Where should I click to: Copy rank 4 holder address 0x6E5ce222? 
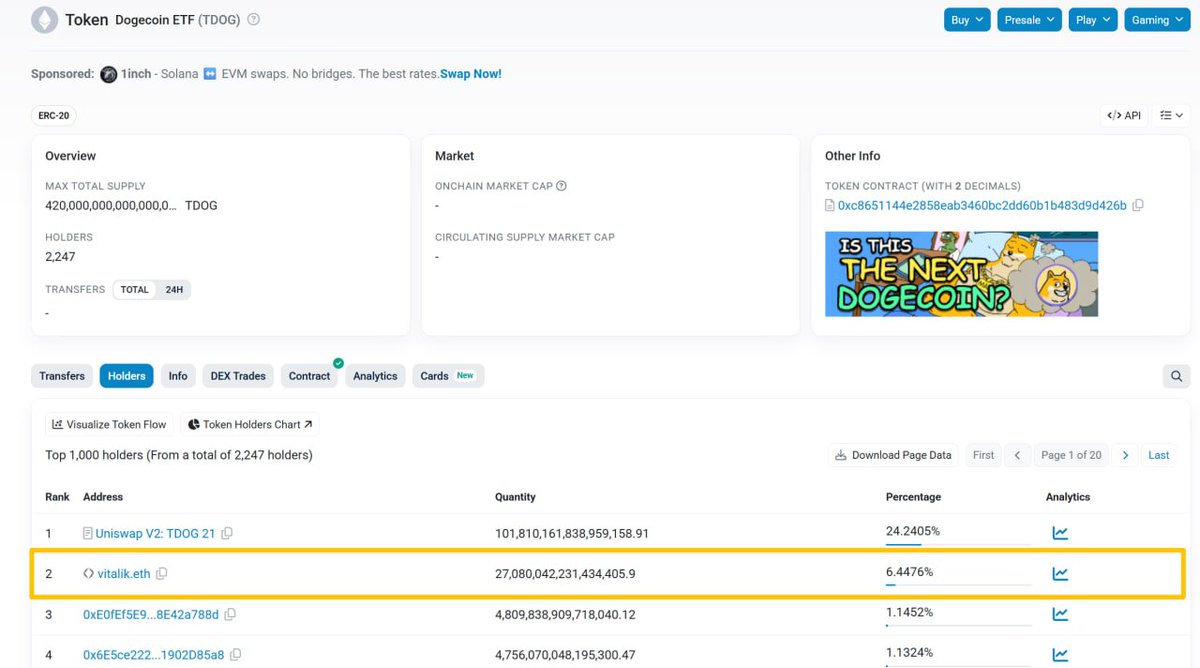coord(235,653)
